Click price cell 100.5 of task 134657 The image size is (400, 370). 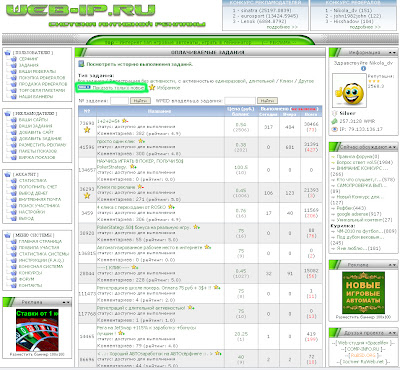coord(241,170)
